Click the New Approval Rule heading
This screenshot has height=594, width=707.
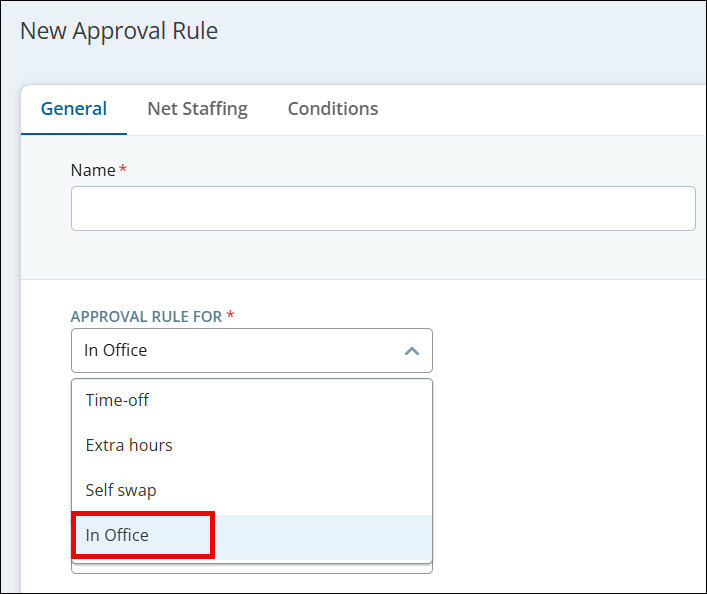tap(119, 31)
